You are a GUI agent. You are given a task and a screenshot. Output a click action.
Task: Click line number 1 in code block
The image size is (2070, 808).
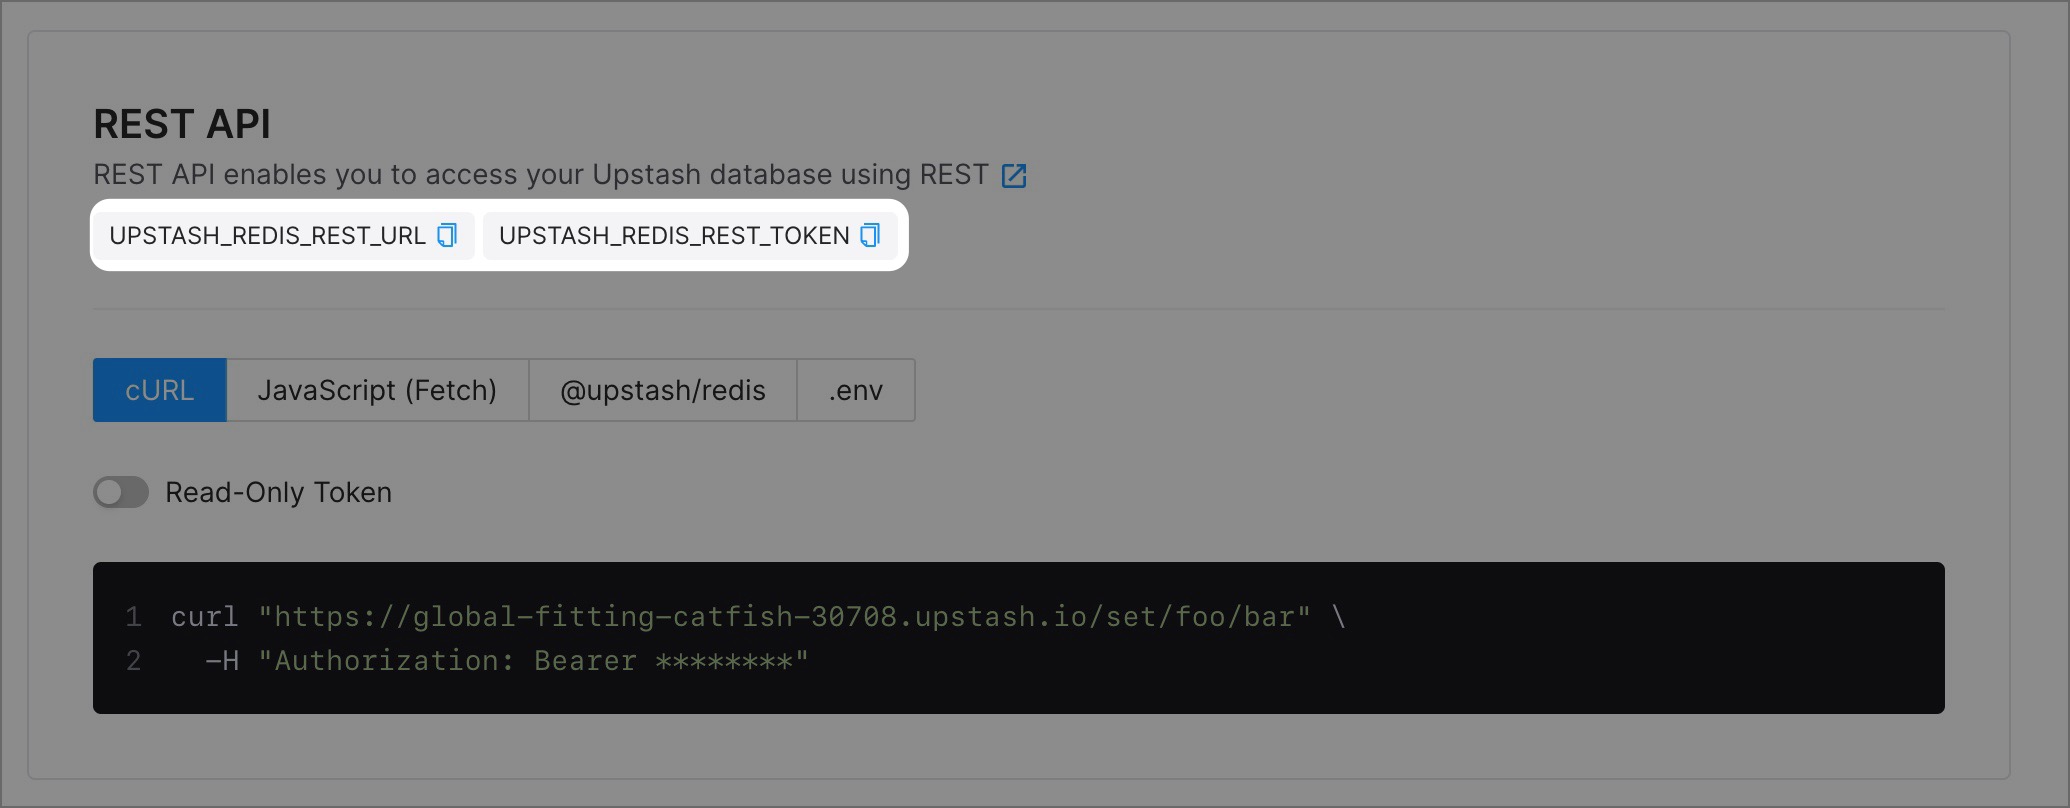pyautogui.click(x=133, y=617)
